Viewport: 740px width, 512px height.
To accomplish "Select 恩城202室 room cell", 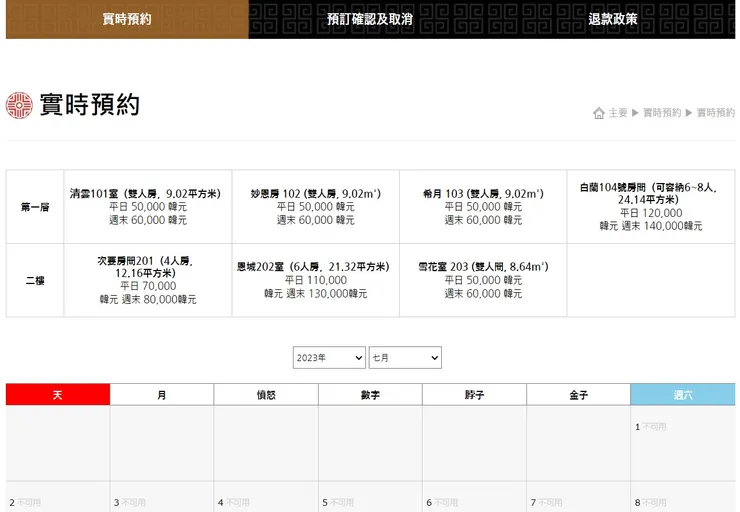I will 315,280.
